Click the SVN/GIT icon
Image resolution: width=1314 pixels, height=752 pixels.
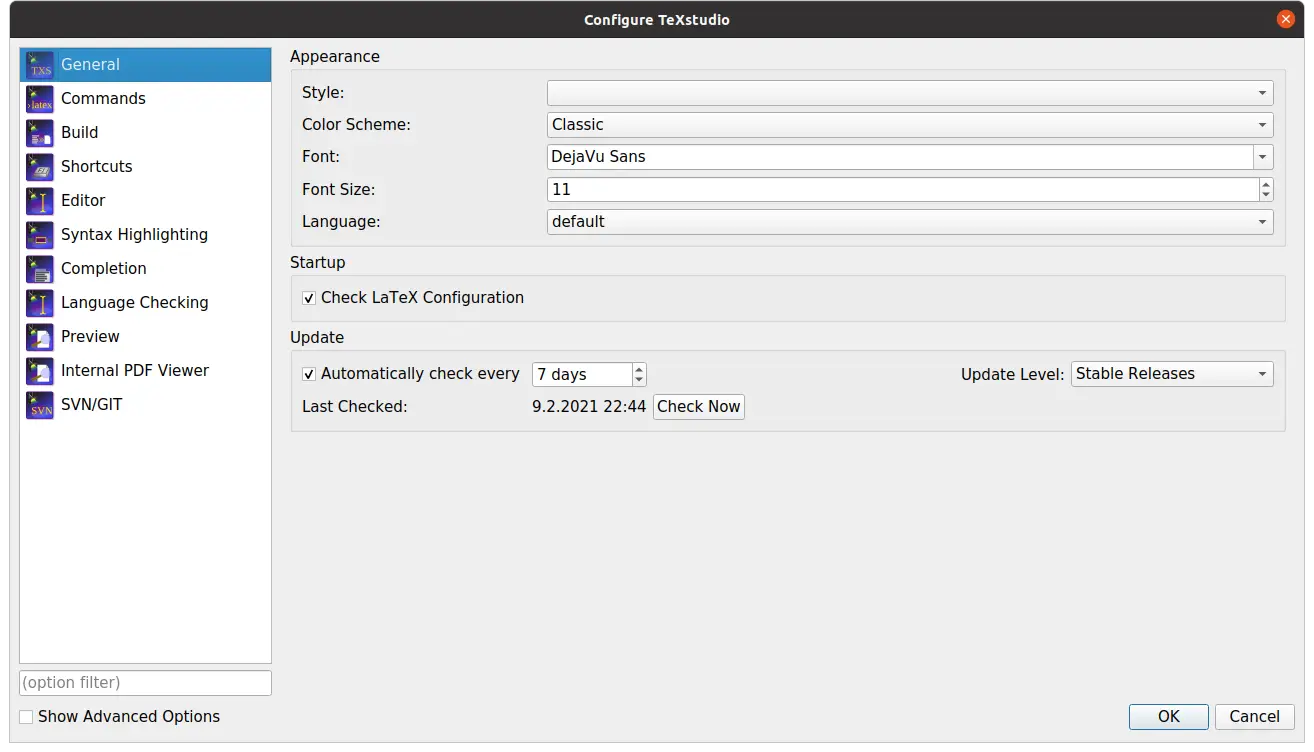coord(40,405)
